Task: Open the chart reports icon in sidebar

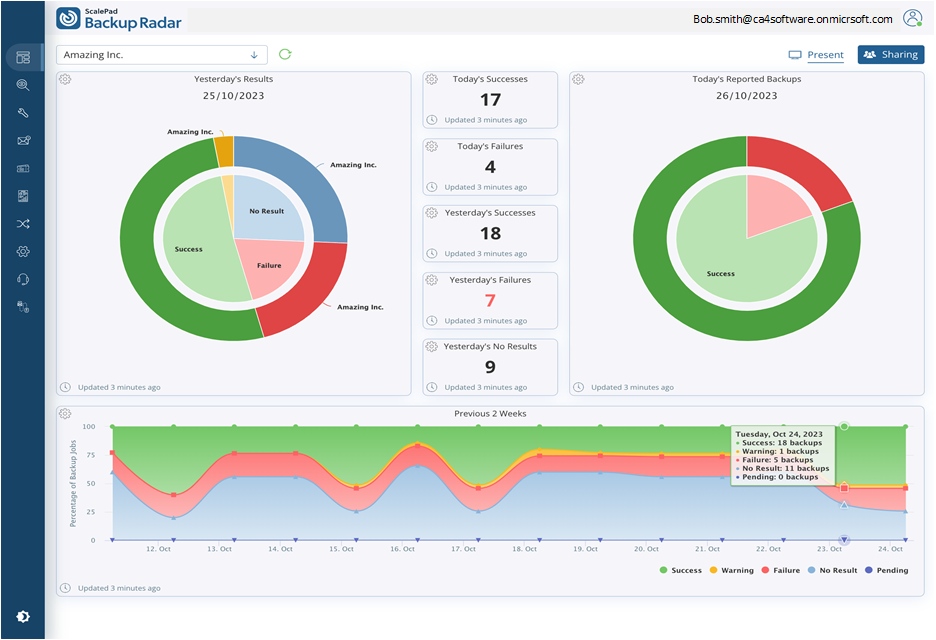Action: click(23, 196)
